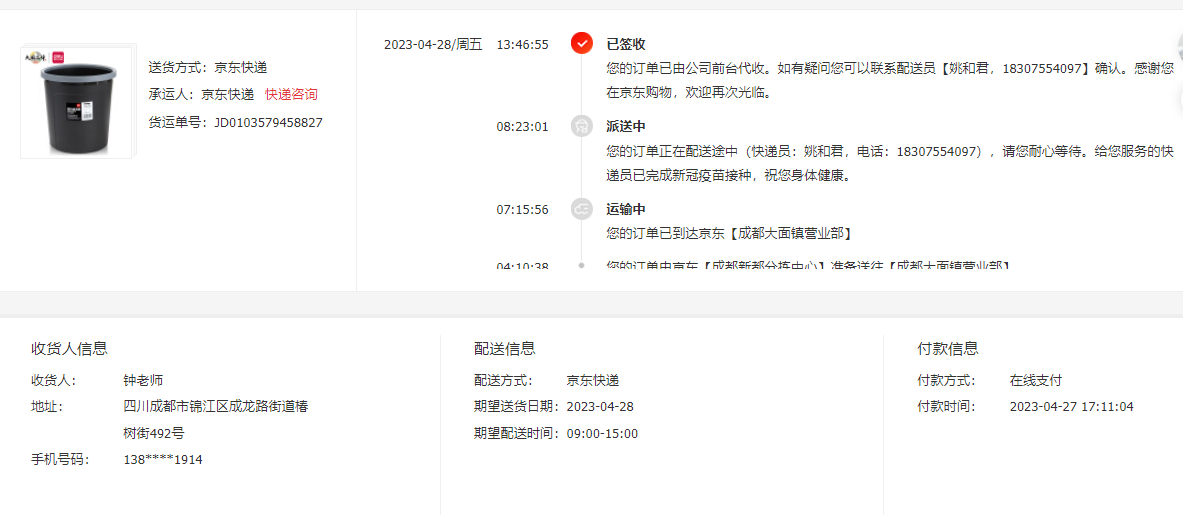Viewport: 1183px width, 515px height.
Task: Click the payment method 在线支付
Action: click(x=1036, y=380)
